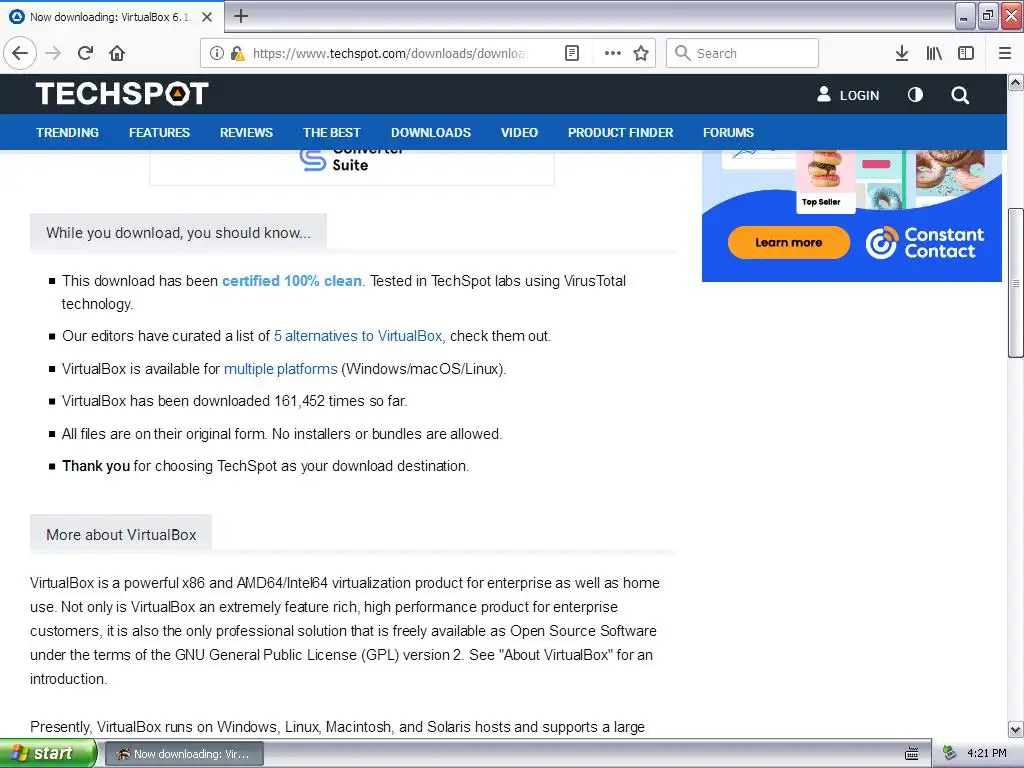Open the Library bookmarks icon
This screenshot has width=1024, height=768.
[934, 53]
